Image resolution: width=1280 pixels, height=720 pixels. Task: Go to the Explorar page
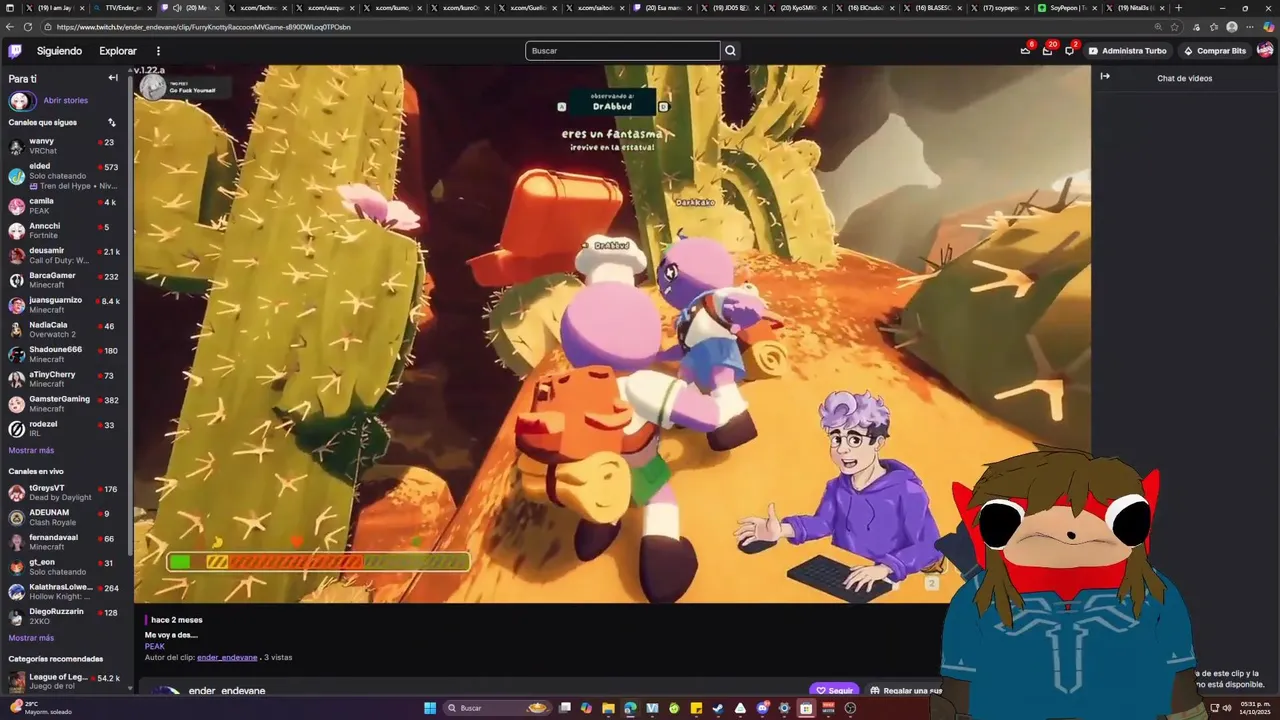[x=118, y=51]
